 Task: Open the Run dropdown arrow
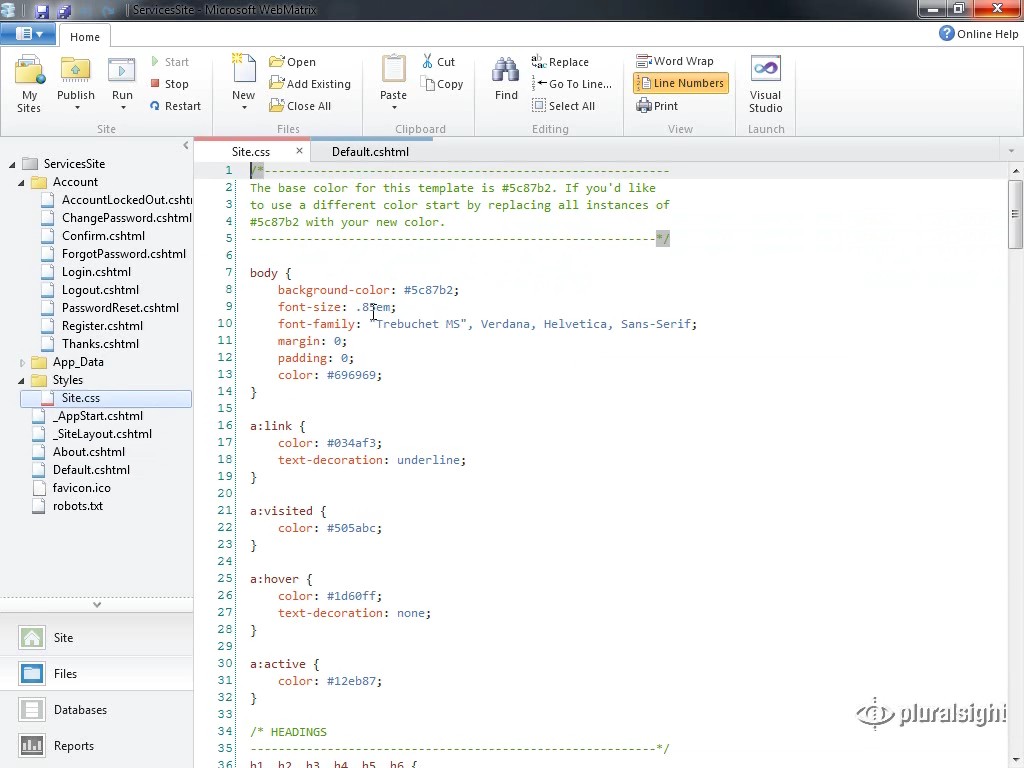123,108
